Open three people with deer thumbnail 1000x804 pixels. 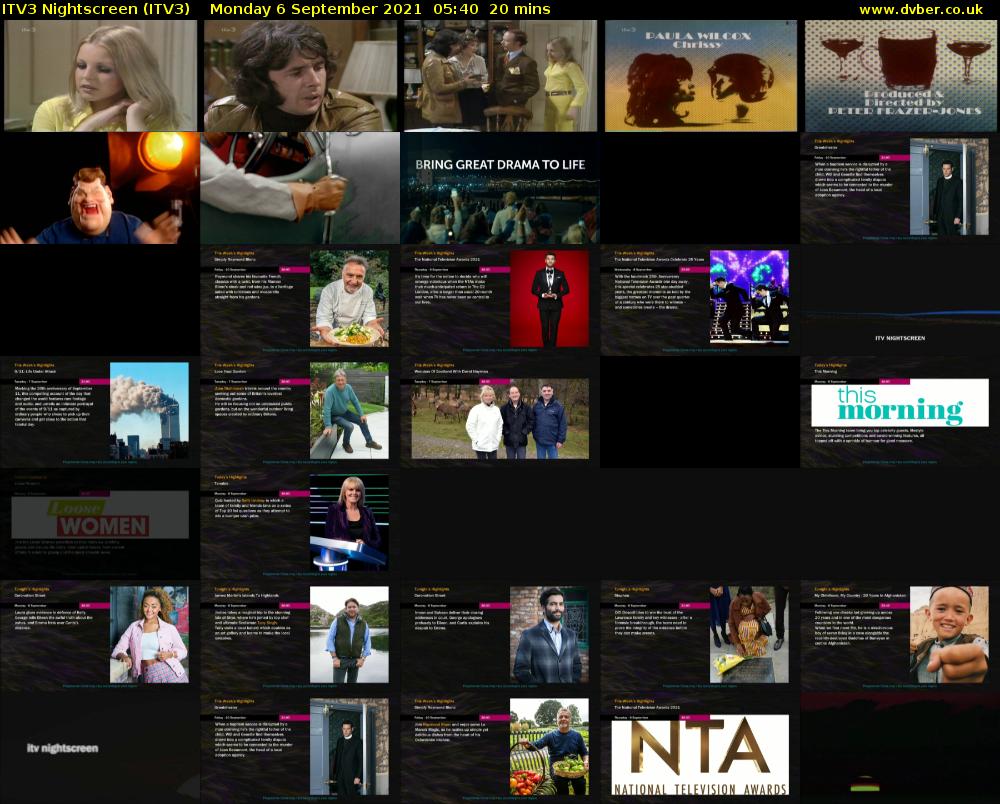[500, 412]
